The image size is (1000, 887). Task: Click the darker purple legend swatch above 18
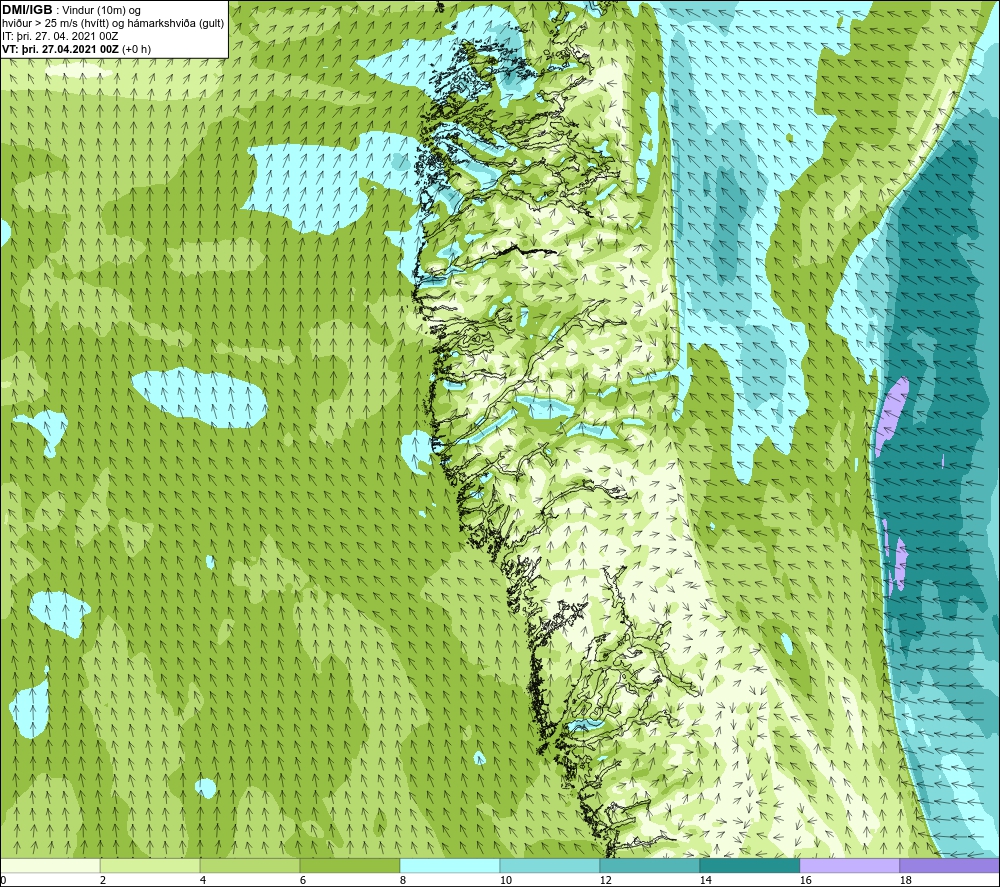click(949, 866)
